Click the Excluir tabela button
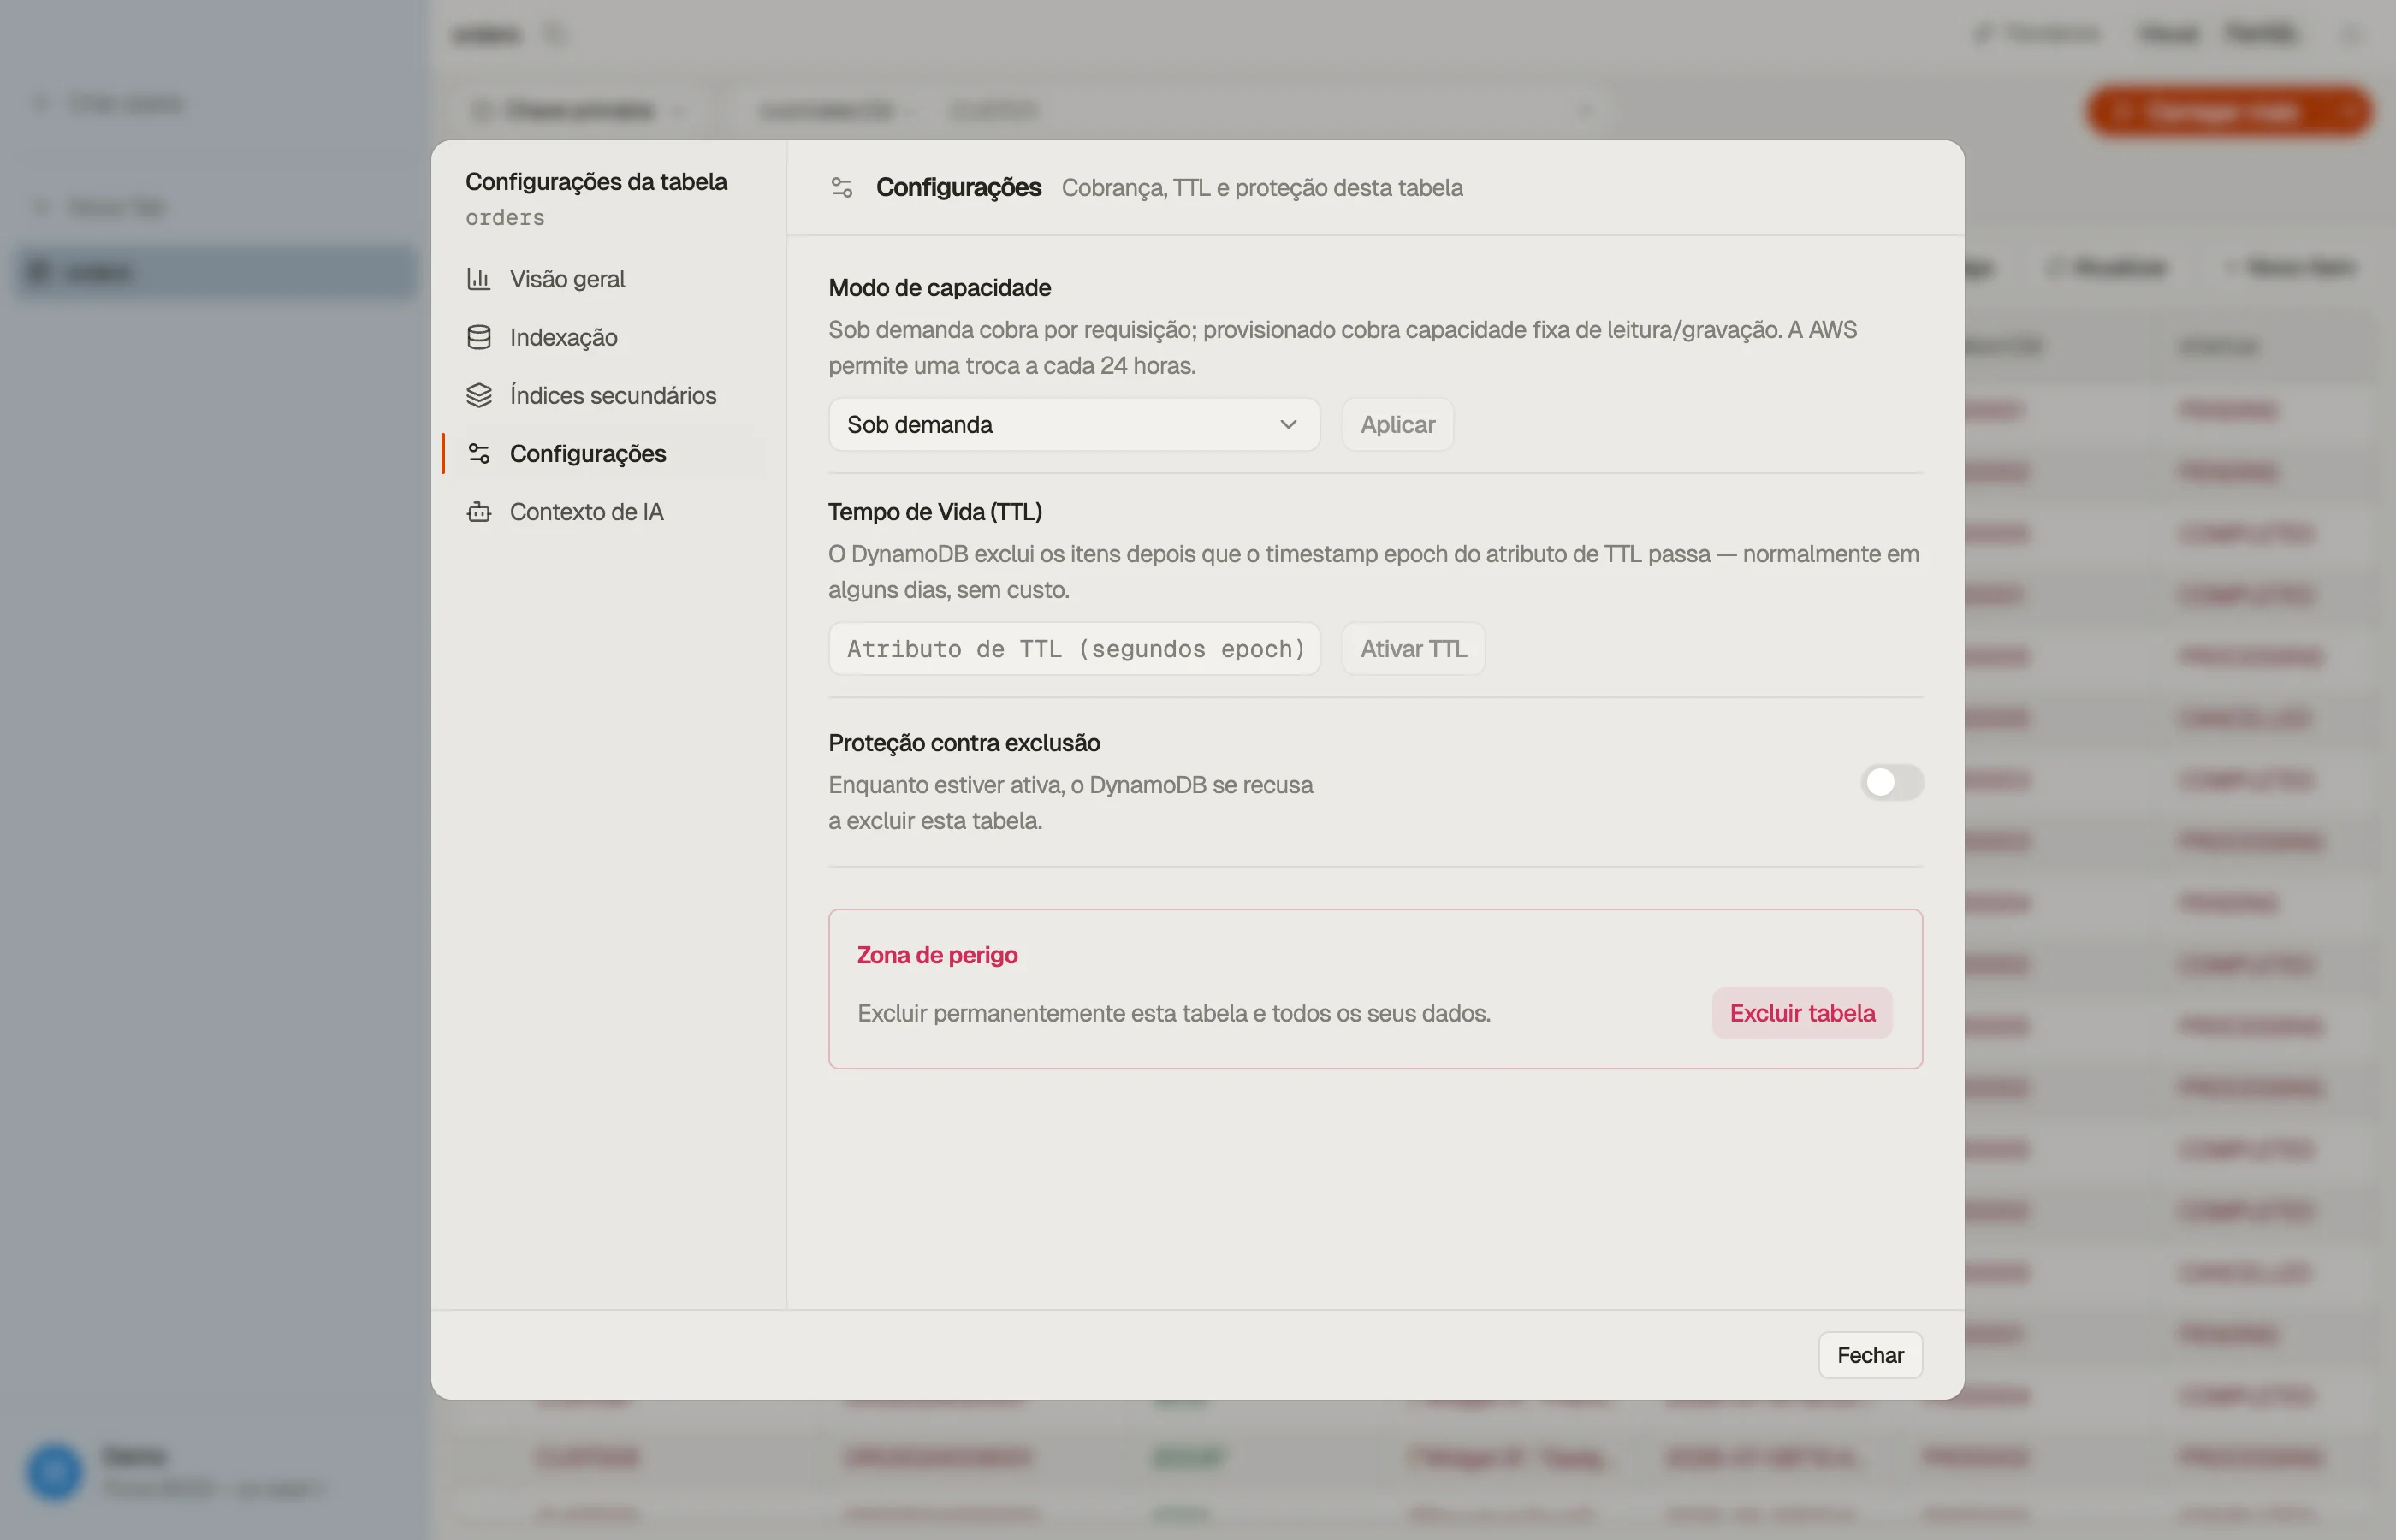The width and height of the screenshot is (2396, 1540). coord(1802,1013)
